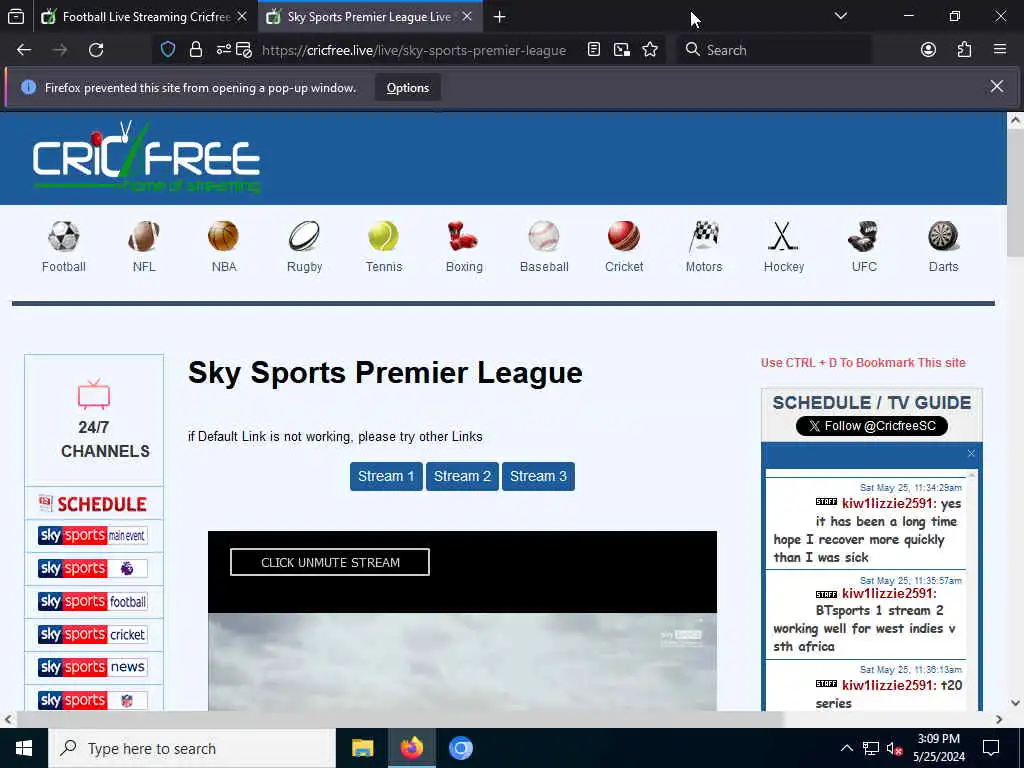This screenshot has width=1024, height=768.
Task: Open picture-in-picture icon in address bar
Action: click(622, 50)
